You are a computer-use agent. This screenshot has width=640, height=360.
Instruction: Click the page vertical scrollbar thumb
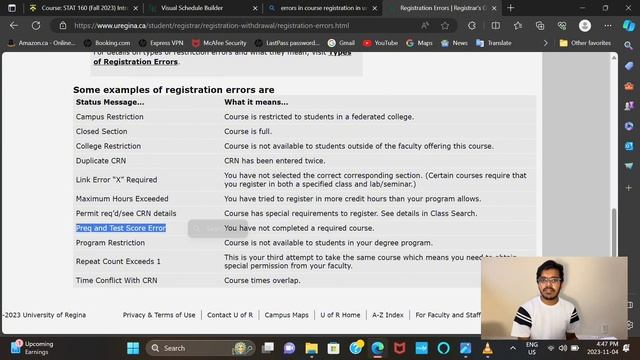(x=613, y=232)
